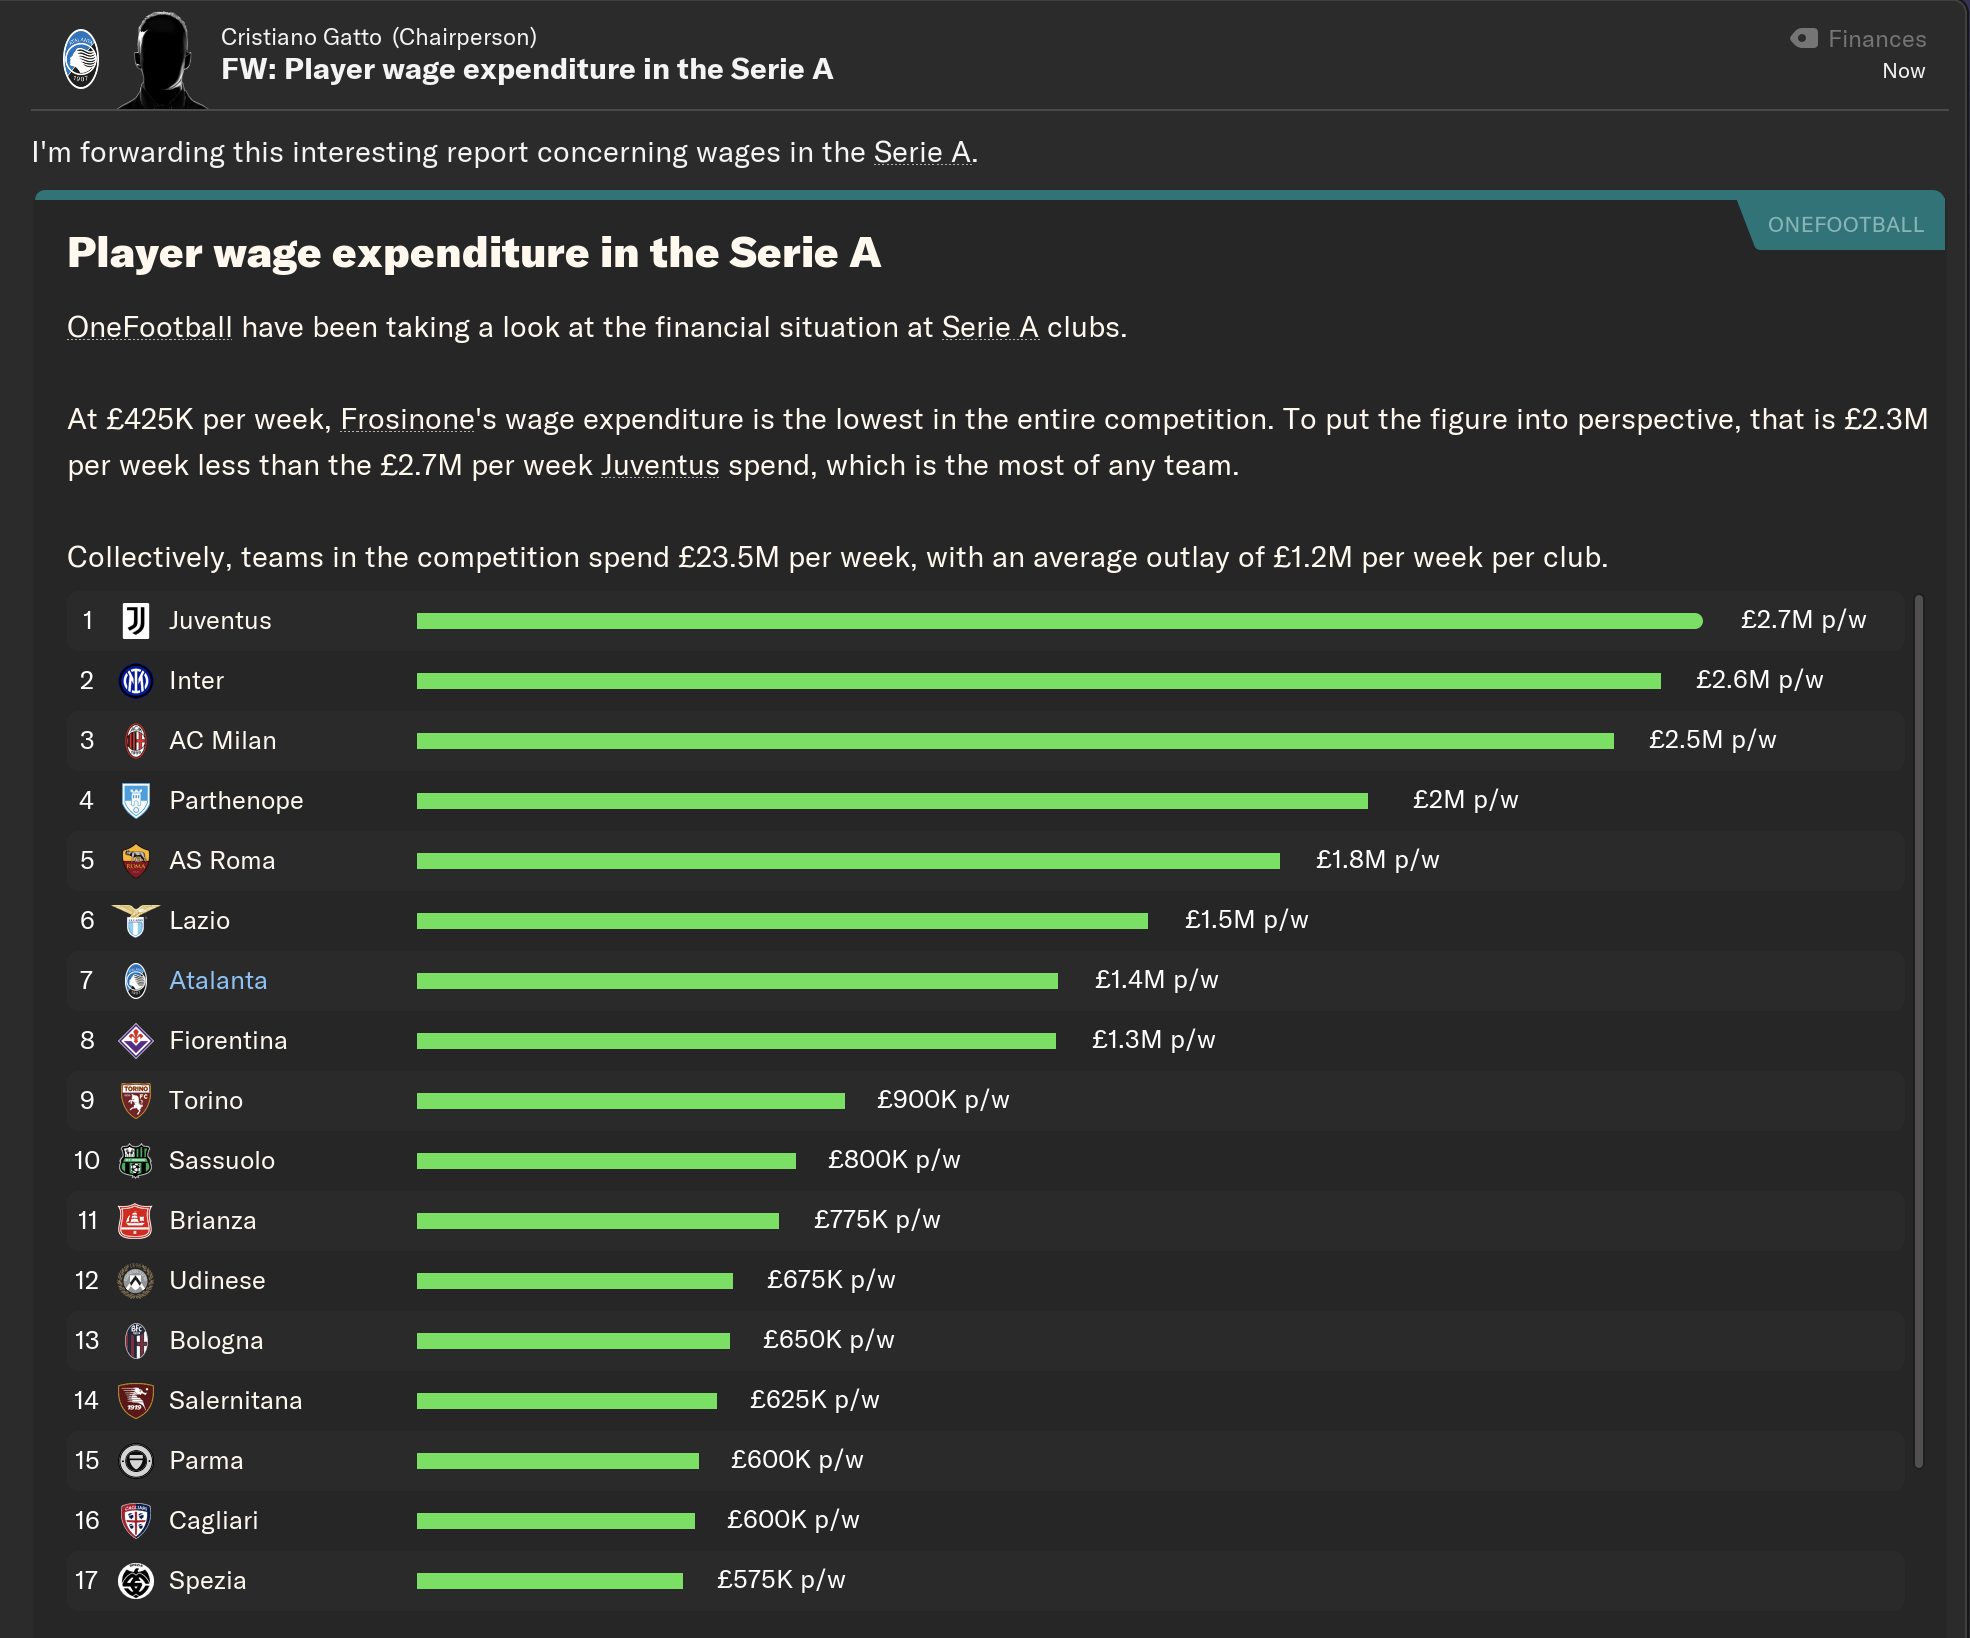The image size is (1970, 1638).
Task: Click the Lazio eagle crest icon
Action: (136, 920)
